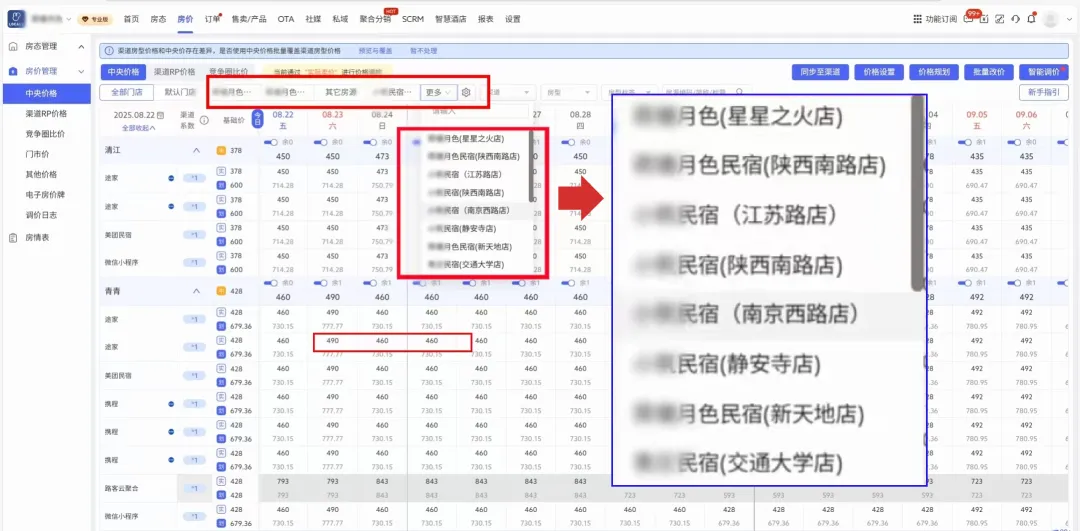The width and height of the screenshot is (1080, 531).
Task: Toggle 清江 switch for 09.06
Action: click(x=1015, y=142)
